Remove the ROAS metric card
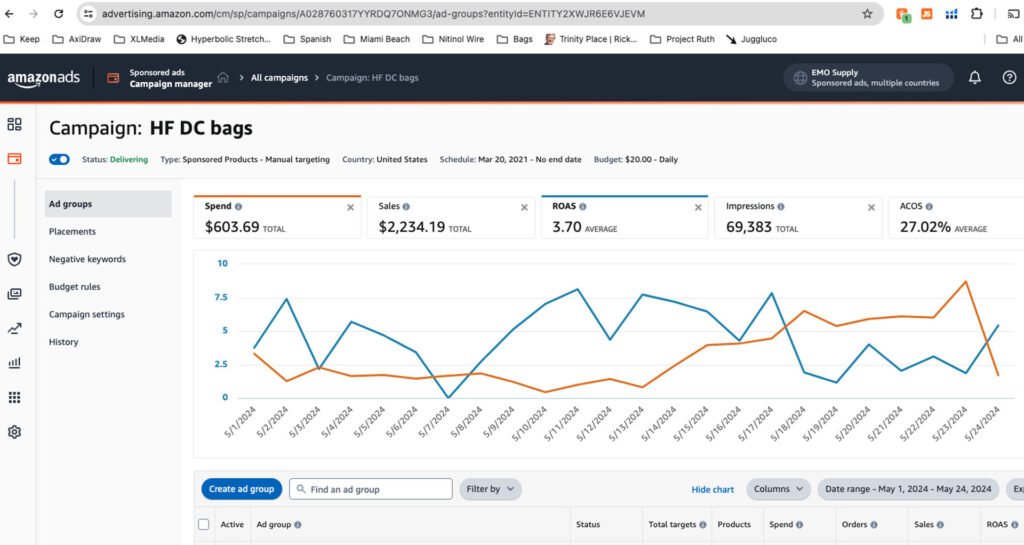The height and width of the screenshot is (545, 1024). pos(698,208)
